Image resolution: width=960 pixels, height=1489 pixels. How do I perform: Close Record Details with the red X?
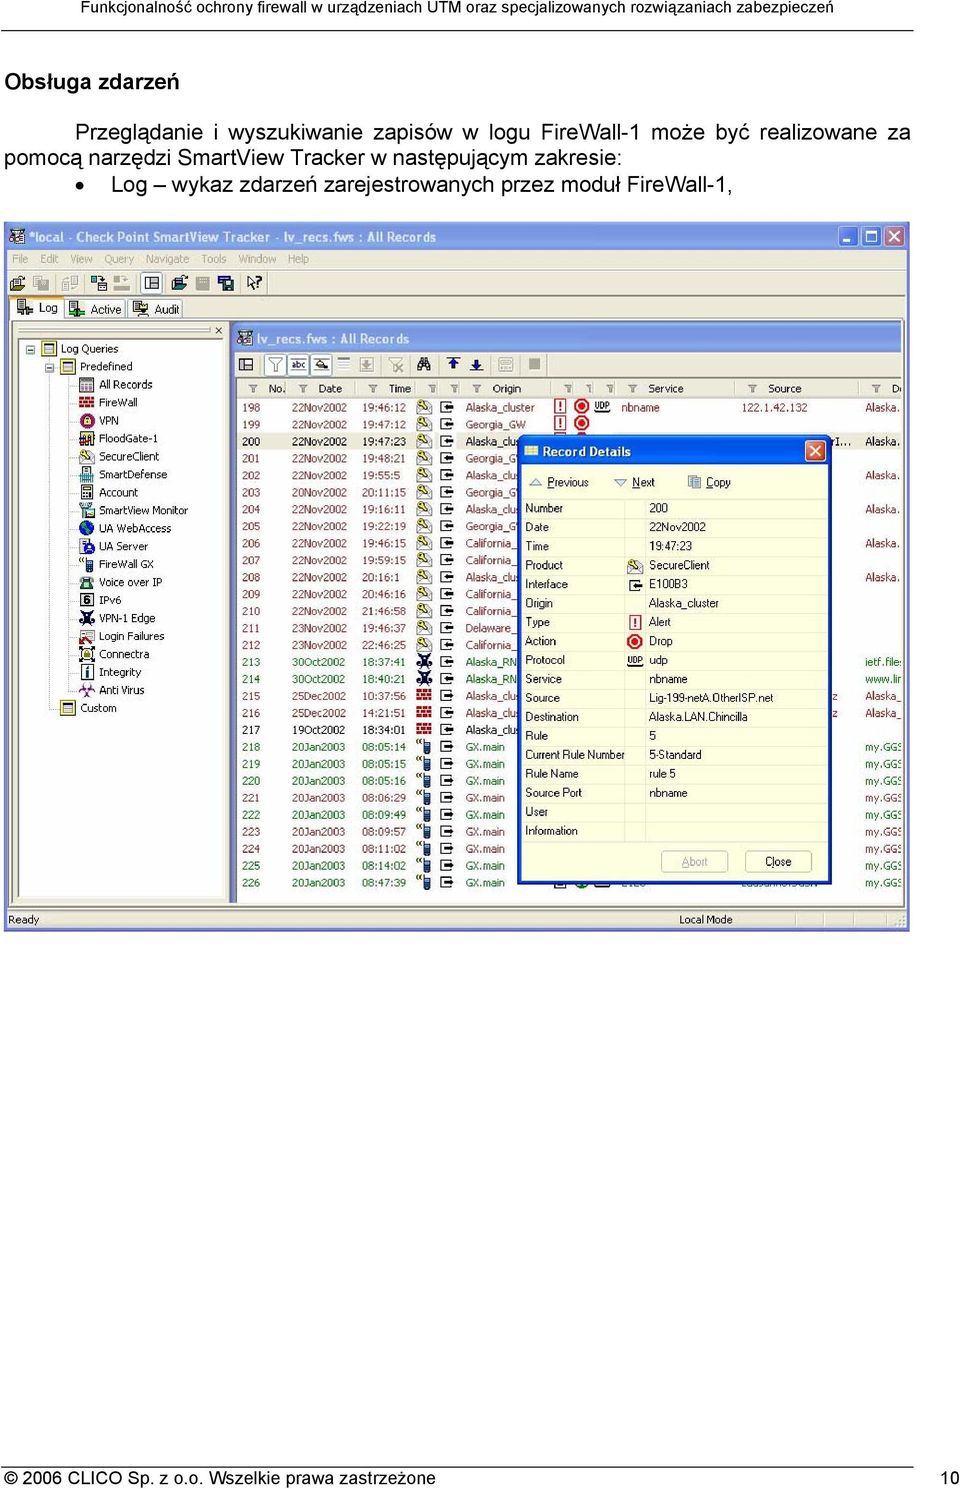[815, 451]
